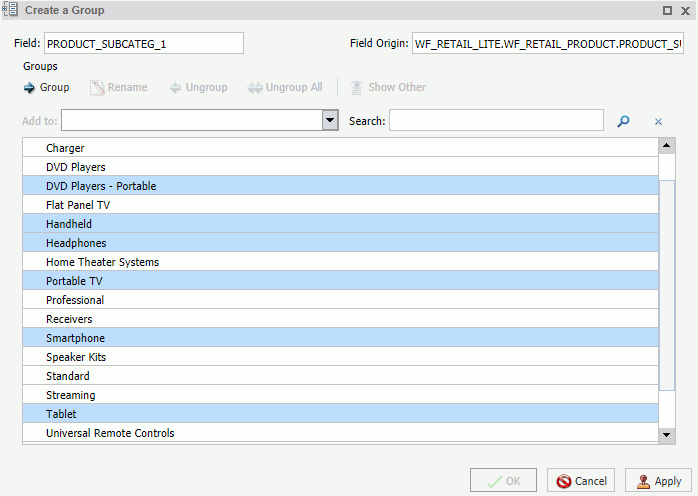Select the Streaming list item
698x496 pixels.
(341, 394)
